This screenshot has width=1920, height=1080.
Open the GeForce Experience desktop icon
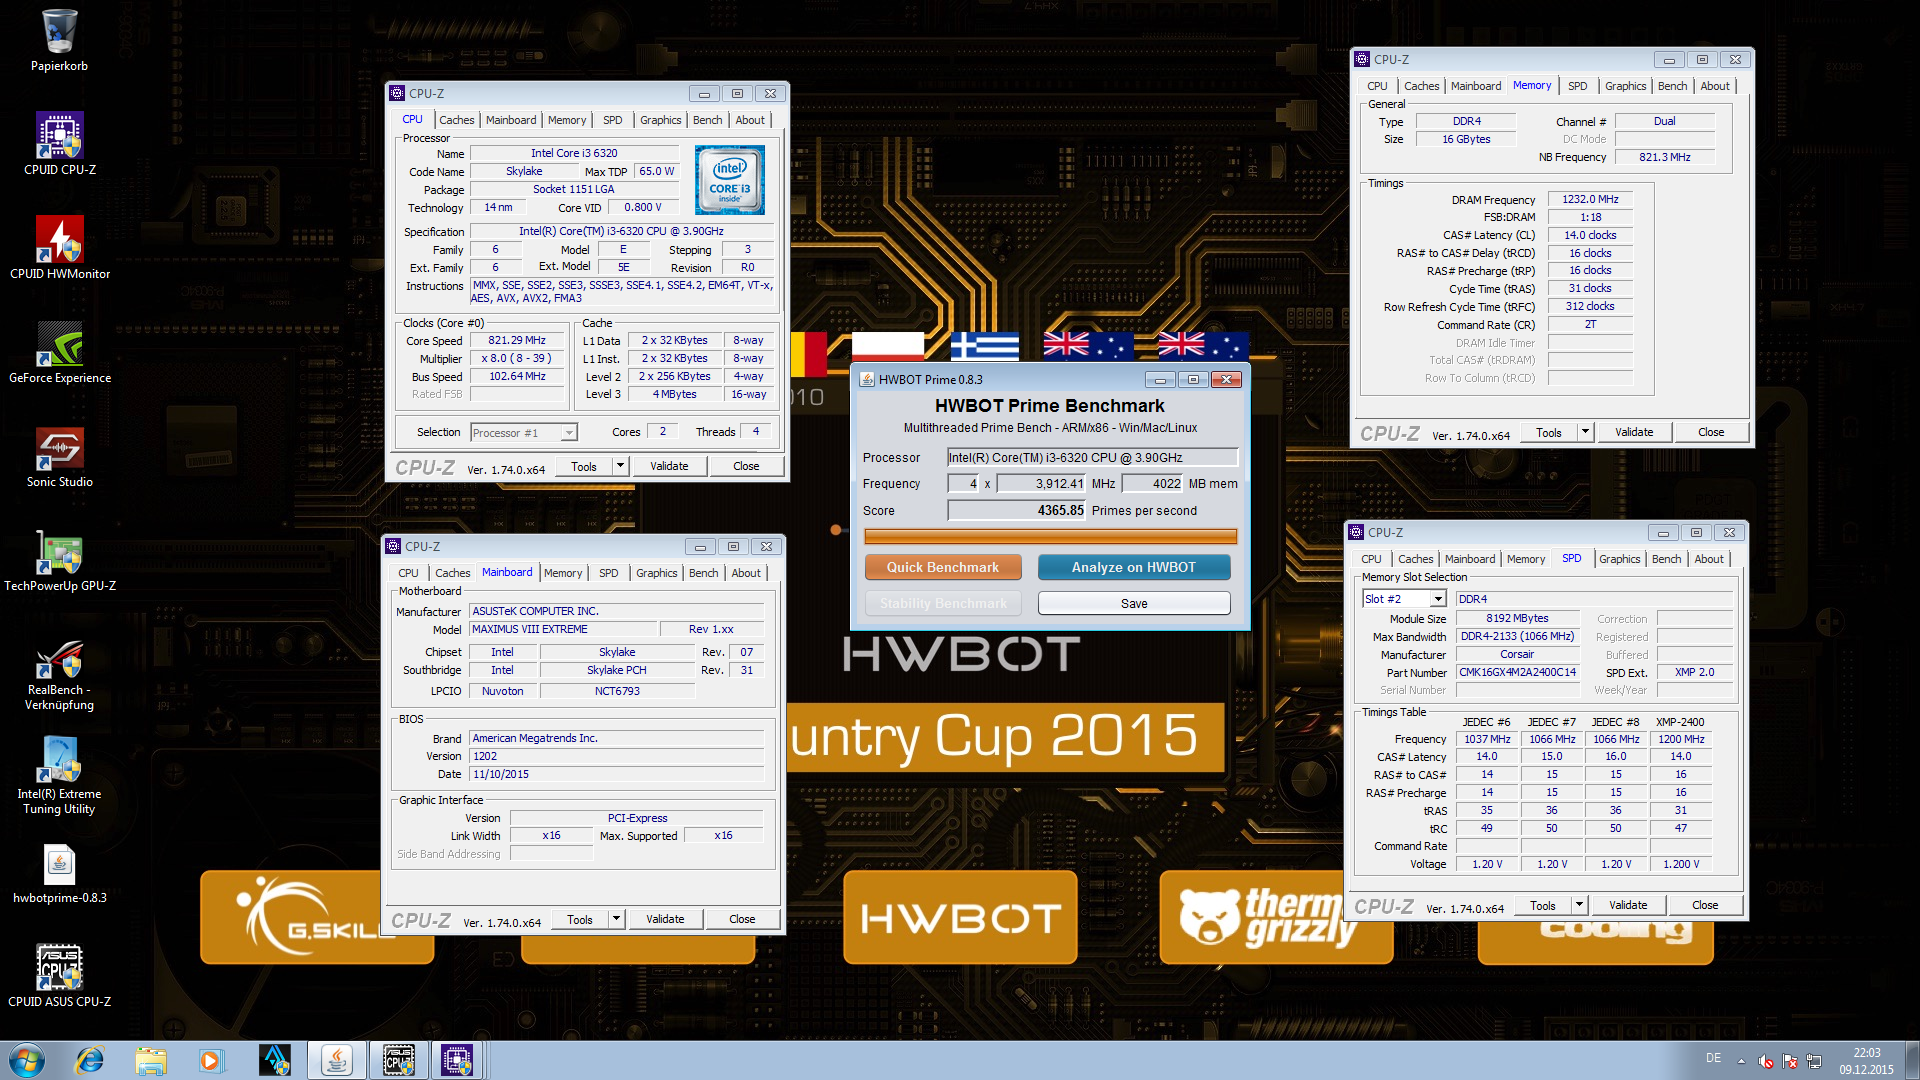(x=59, y=352)
